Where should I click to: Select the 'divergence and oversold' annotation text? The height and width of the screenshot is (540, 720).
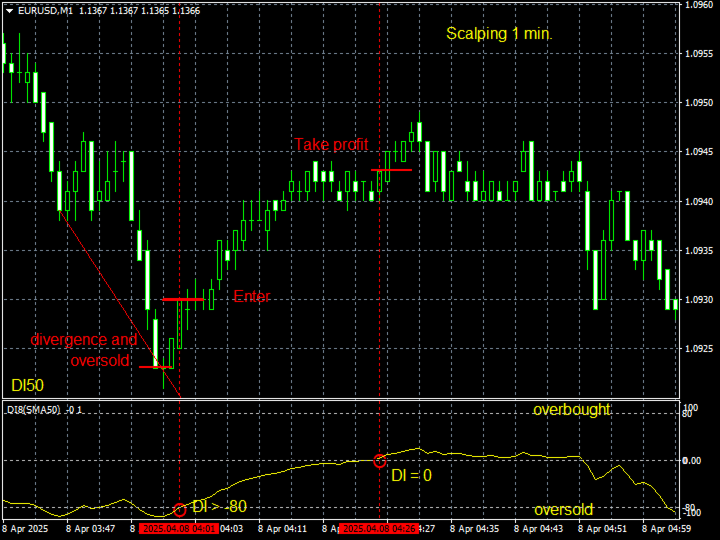click(x=84, y=350)
